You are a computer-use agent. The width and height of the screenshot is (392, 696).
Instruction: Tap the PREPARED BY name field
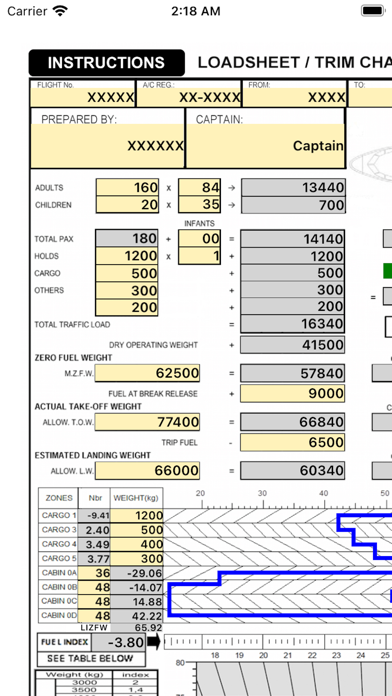tap(107, 146)
